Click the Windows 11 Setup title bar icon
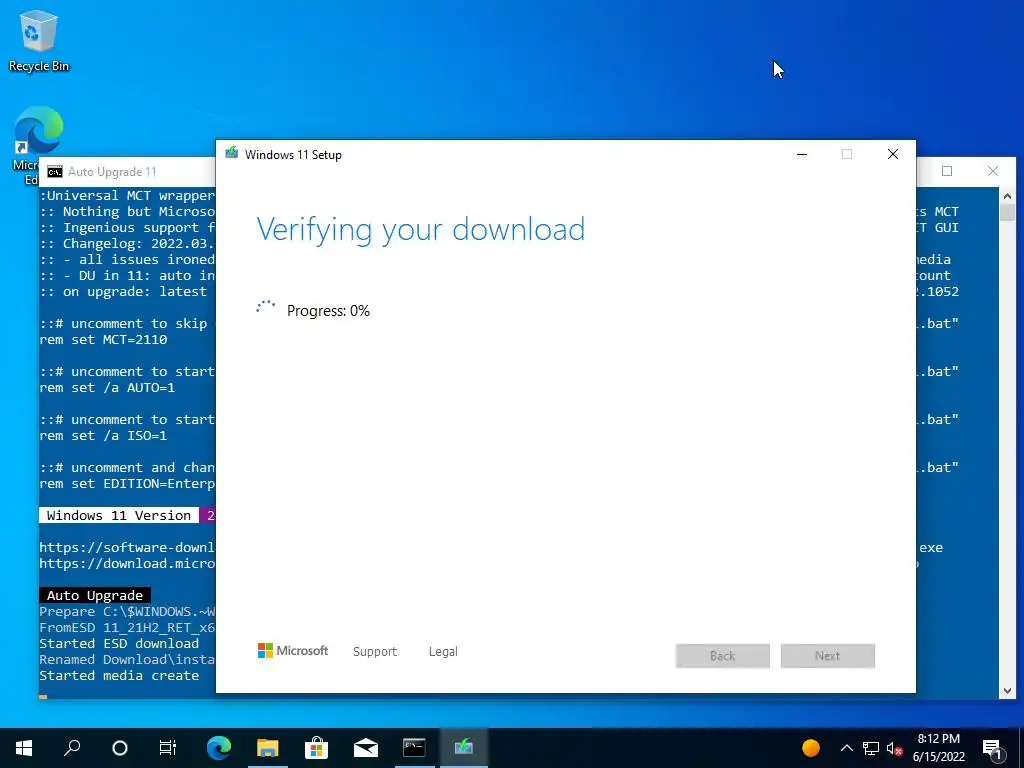Screen dimensions: 1024x768 click(231, 154)
